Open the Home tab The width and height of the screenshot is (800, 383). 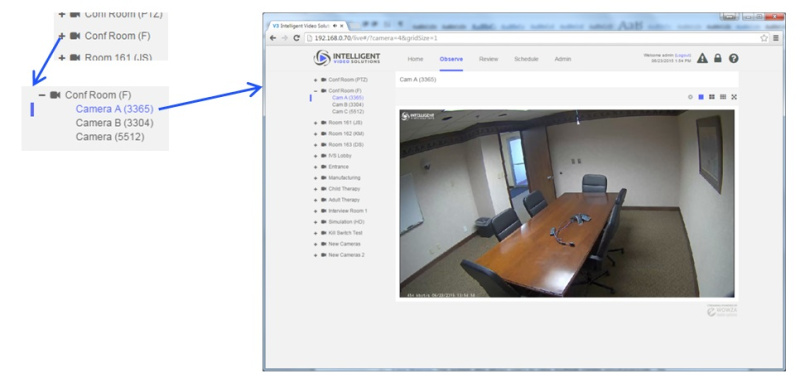tap(415, 59)
